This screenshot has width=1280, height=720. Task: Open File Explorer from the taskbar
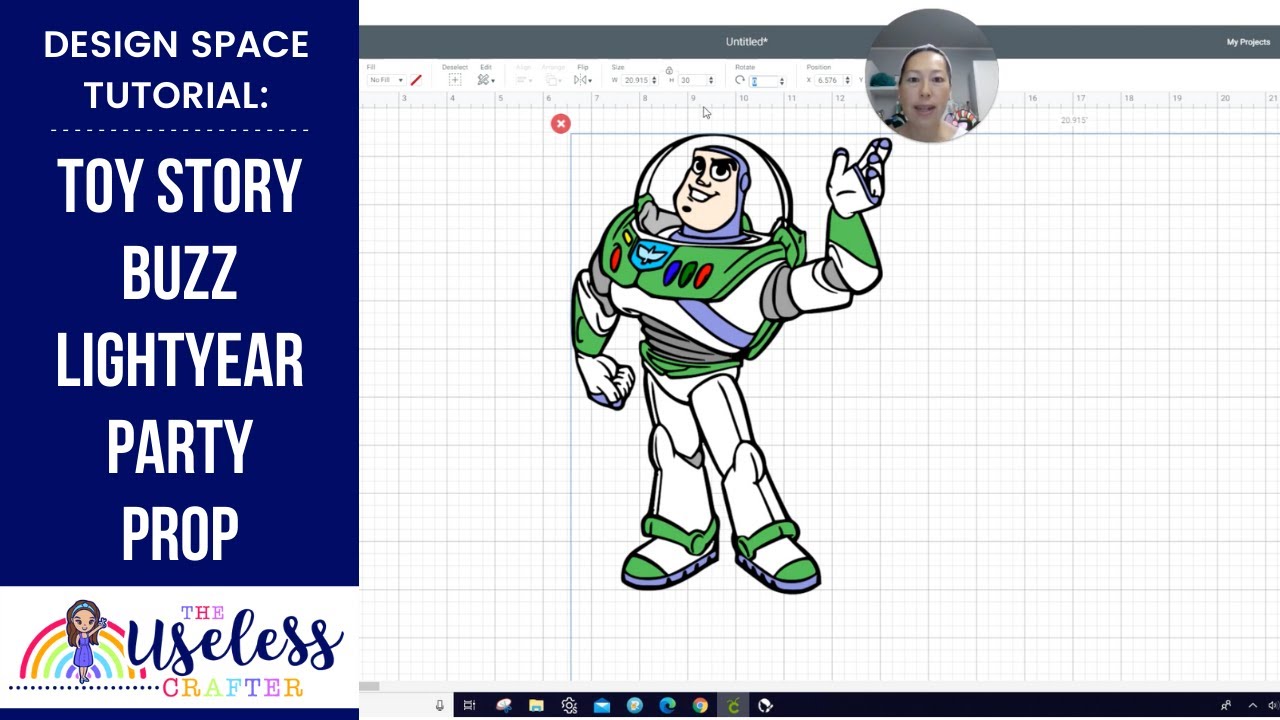[x=536, y=705]
